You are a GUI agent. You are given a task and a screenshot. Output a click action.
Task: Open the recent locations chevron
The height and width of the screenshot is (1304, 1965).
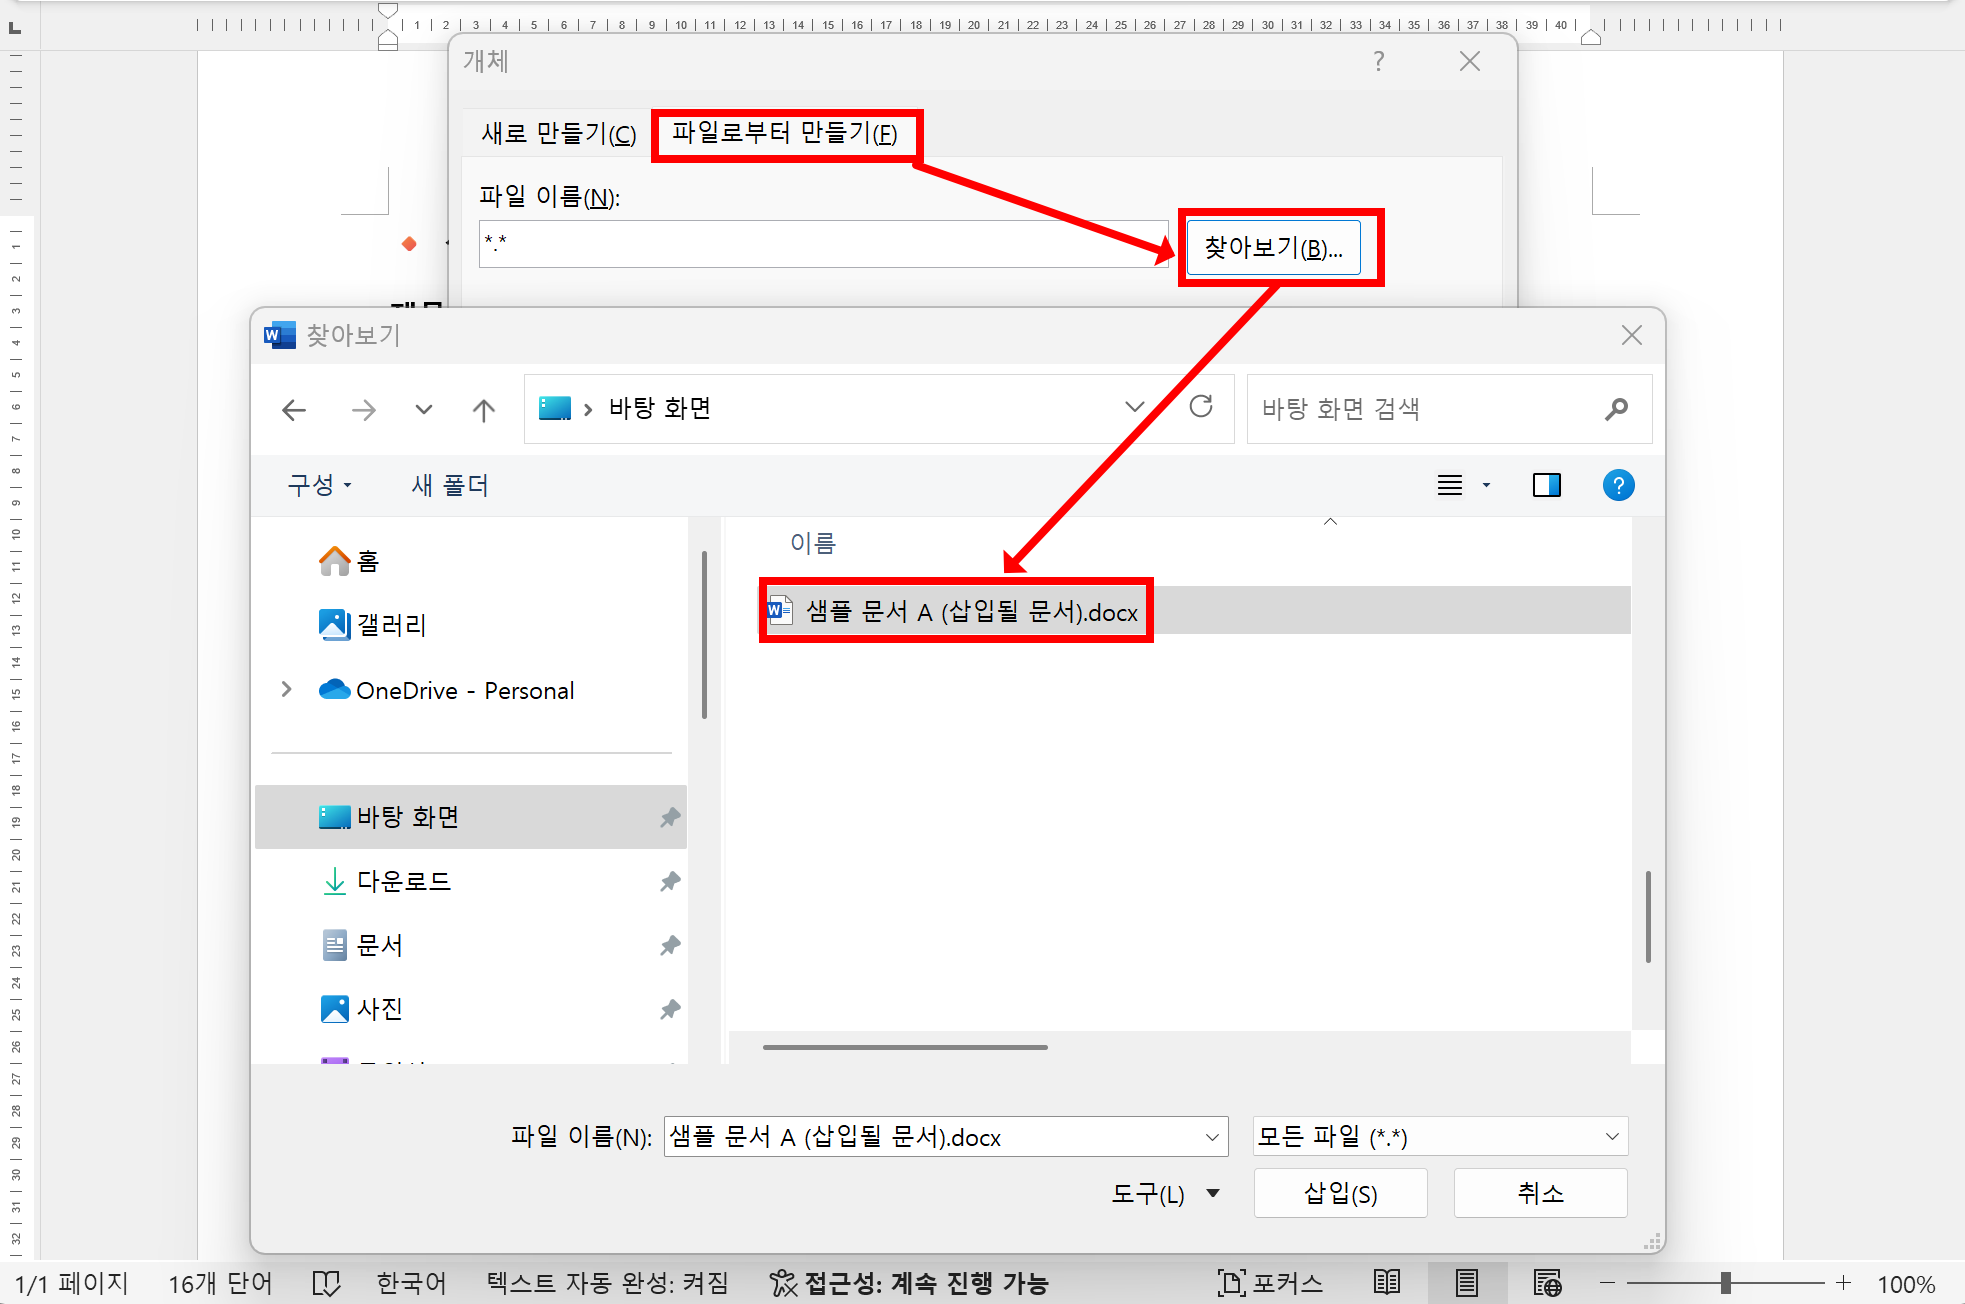coord(424,410)
